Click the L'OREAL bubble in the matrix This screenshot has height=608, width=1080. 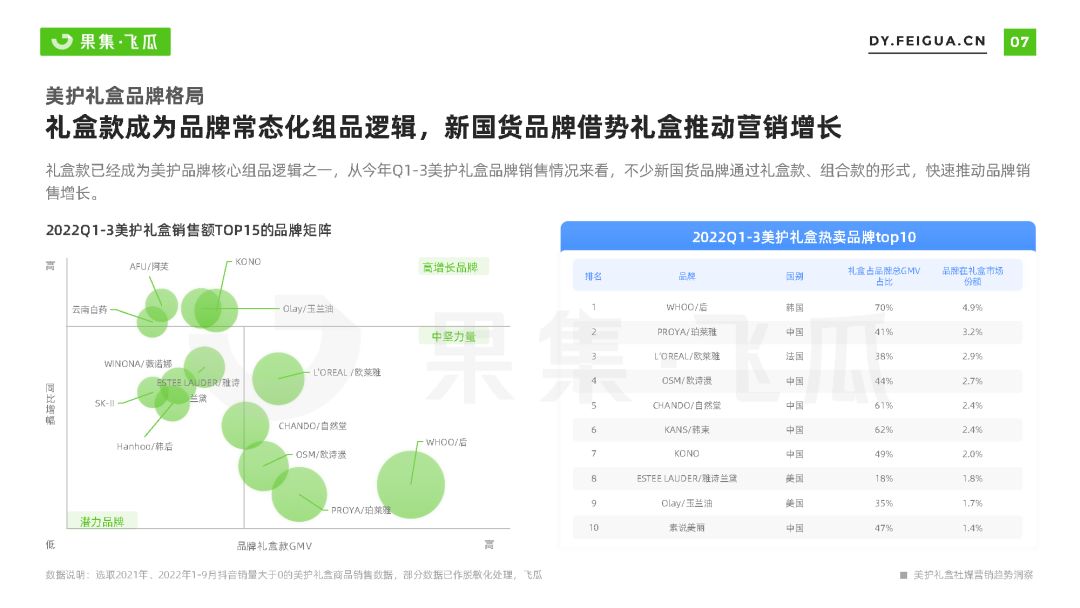tap(278, 379)
